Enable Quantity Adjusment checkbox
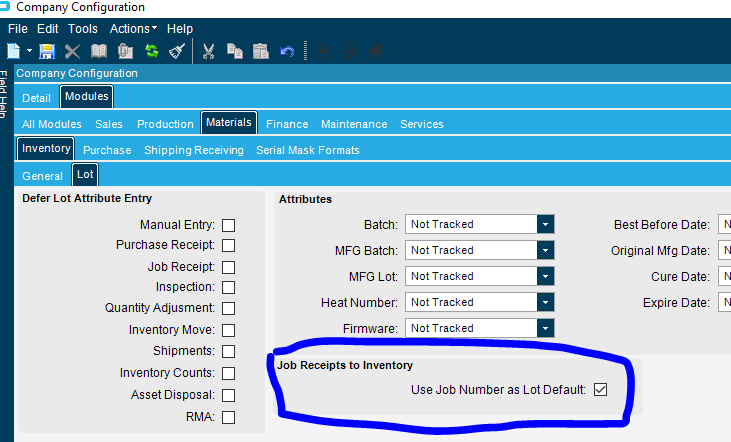 point(228,308)
